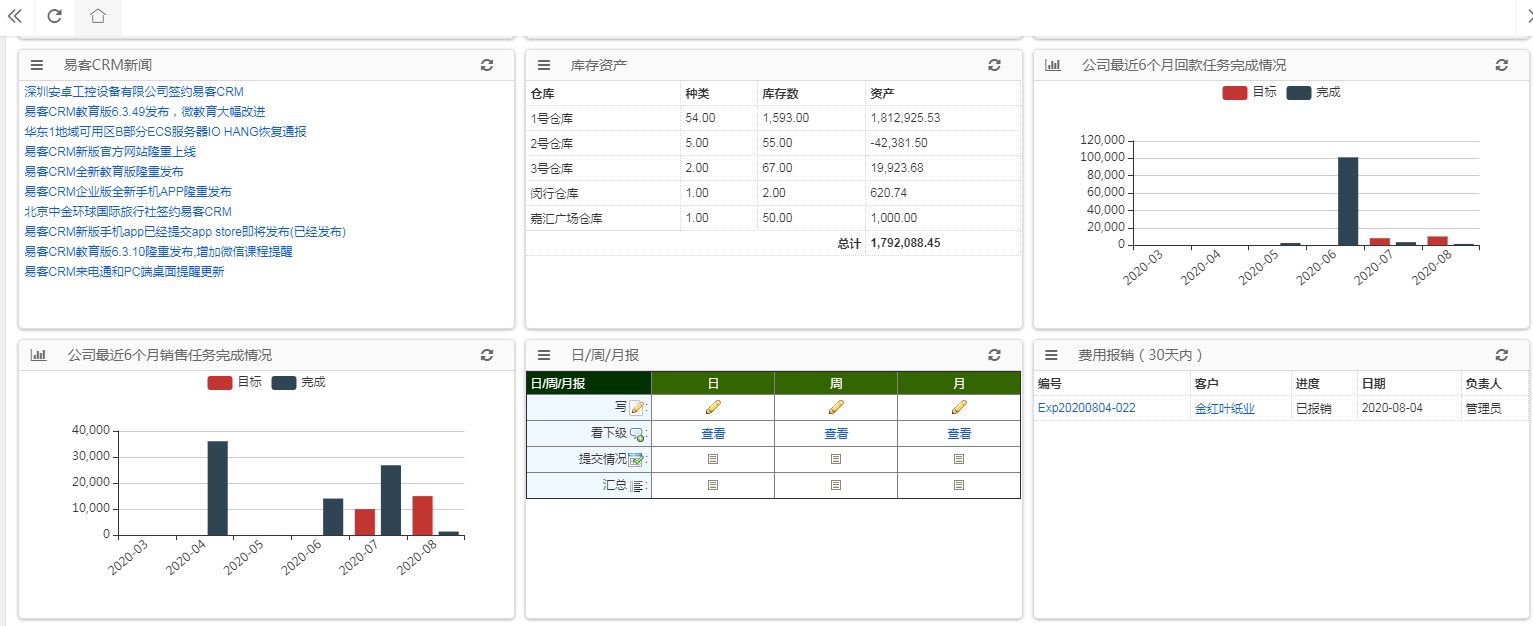The width and height of the screenshot is (1533, 626).
Task: Refresh the 日/周/月报 panel
Action: pyautogui.click(x=994, y=355)
